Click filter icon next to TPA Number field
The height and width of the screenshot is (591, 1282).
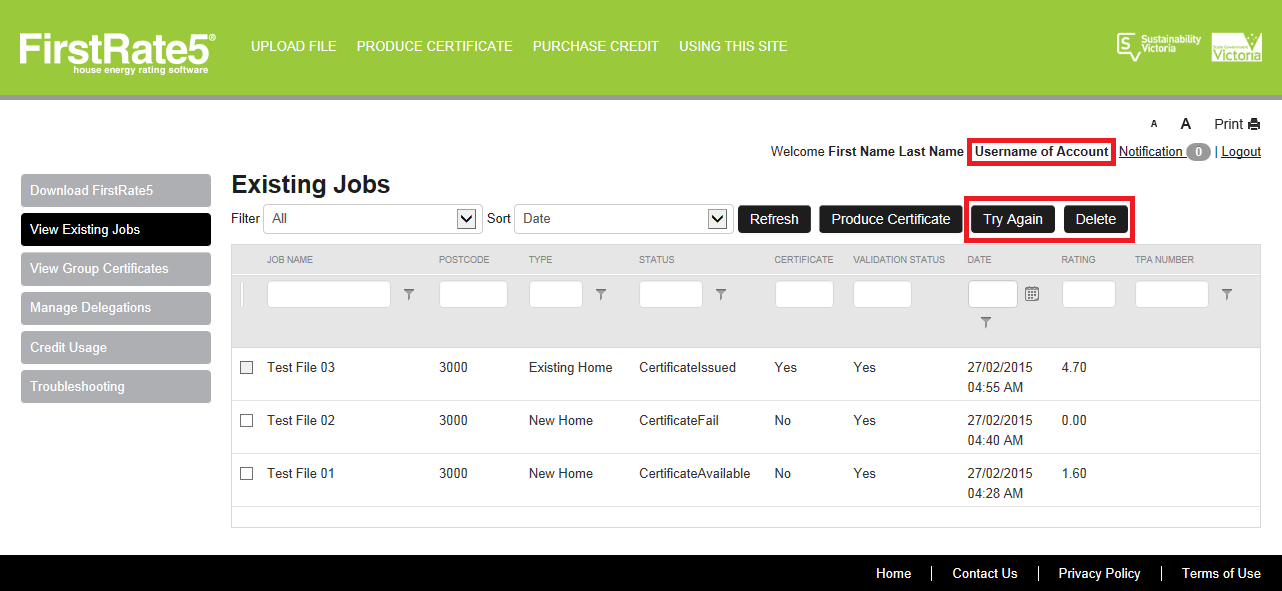point(1227,295)
